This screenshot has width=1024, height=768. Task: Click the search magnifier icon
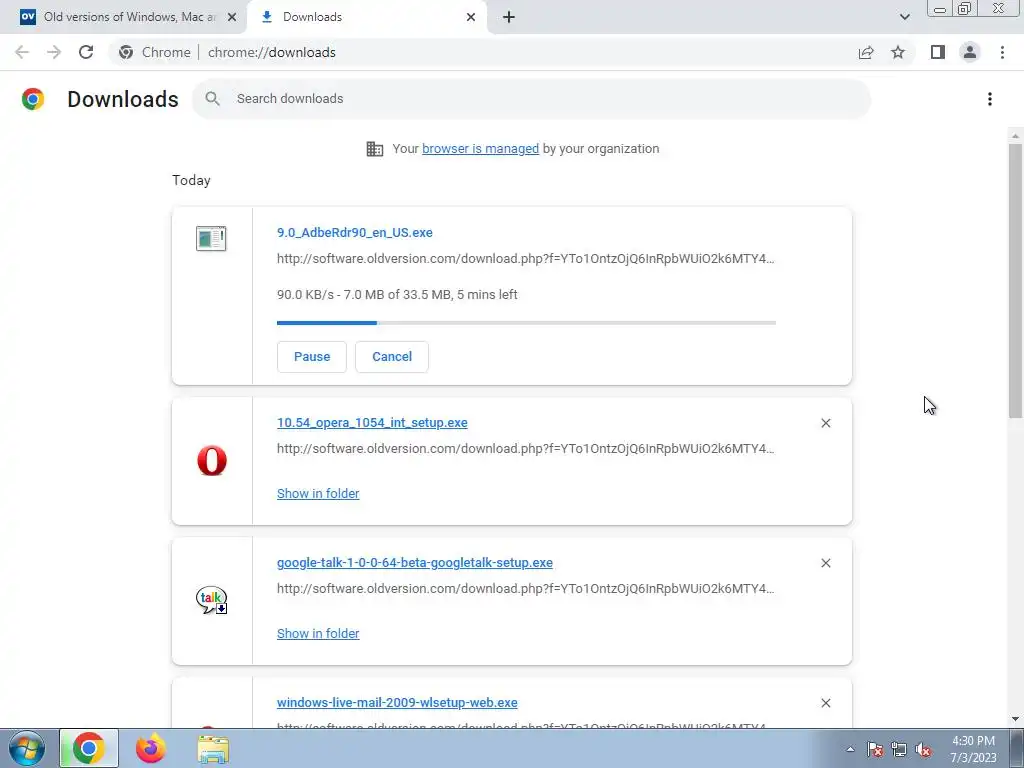coord(212,99)
